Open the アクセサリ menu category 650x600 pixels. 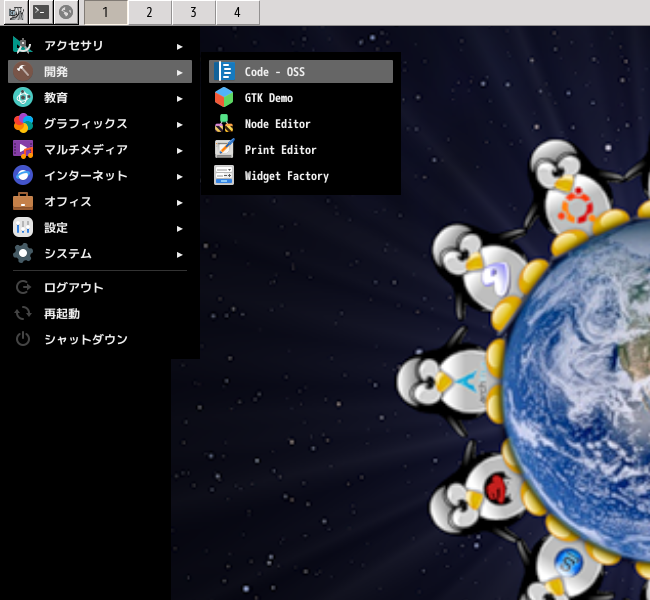(100, 46)
